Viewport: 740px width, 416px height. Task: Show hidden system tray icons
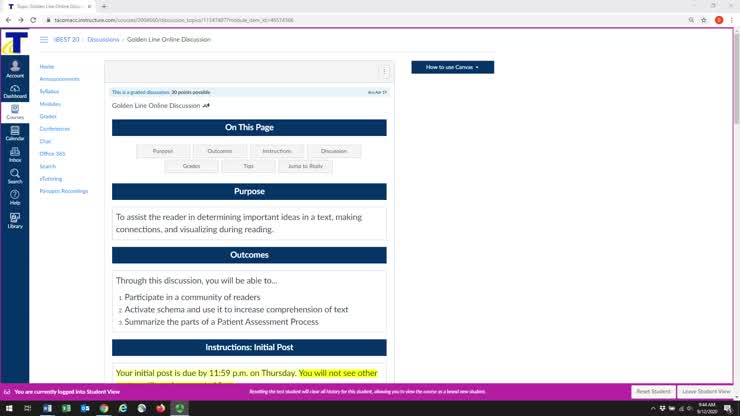point(653,408)
